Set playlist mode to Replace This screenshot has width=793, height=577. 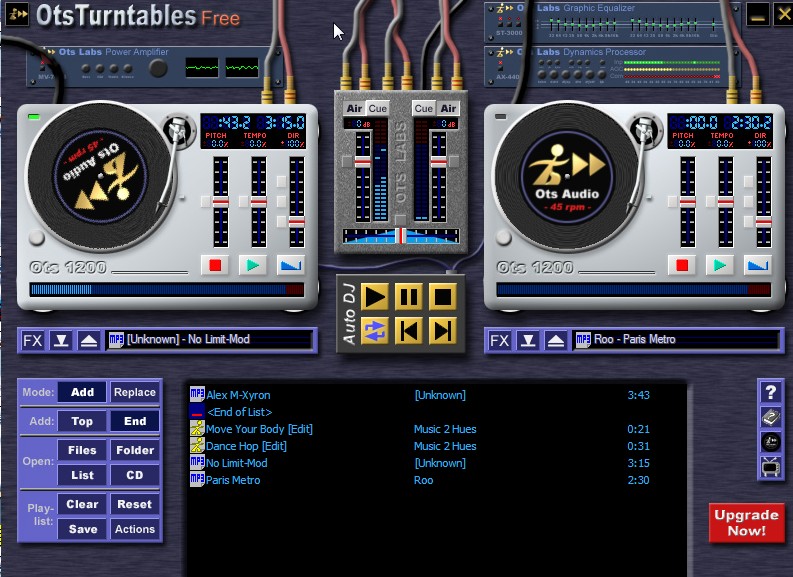click(x=135, y=392)
